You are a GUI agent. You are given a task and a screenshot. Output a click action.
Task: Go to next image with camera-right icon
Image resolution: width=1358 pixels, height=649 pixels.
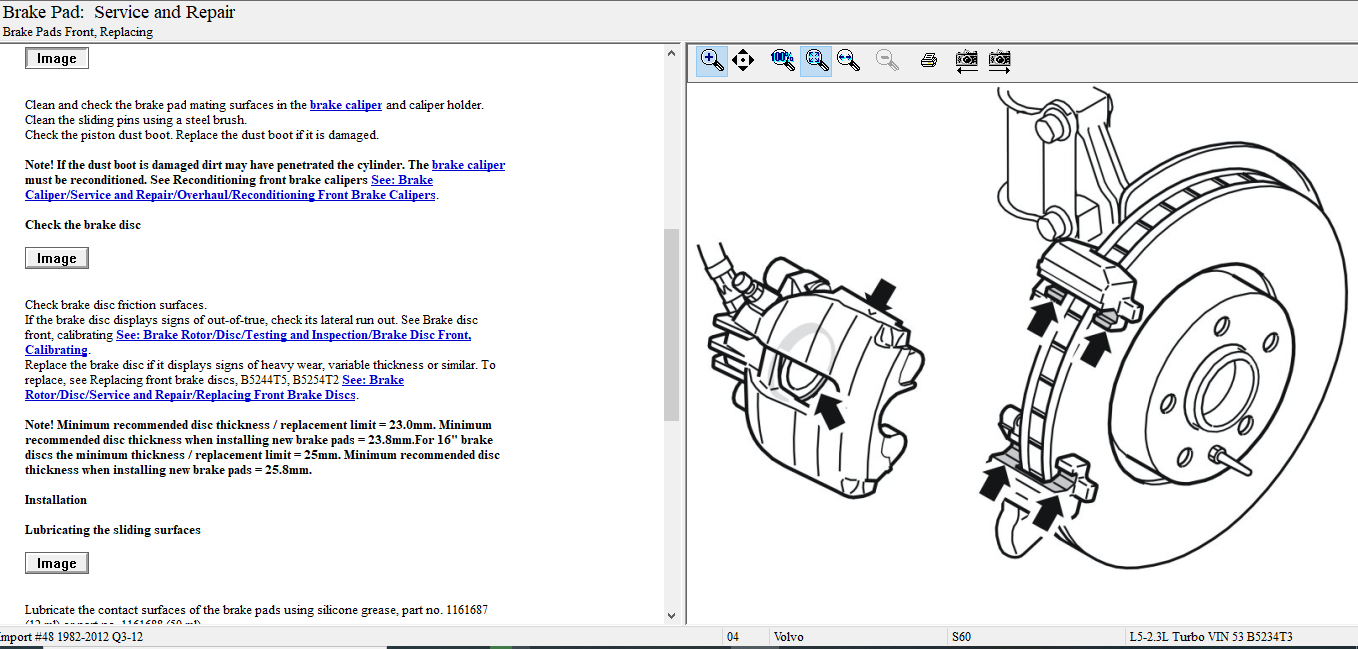point(999,60)
